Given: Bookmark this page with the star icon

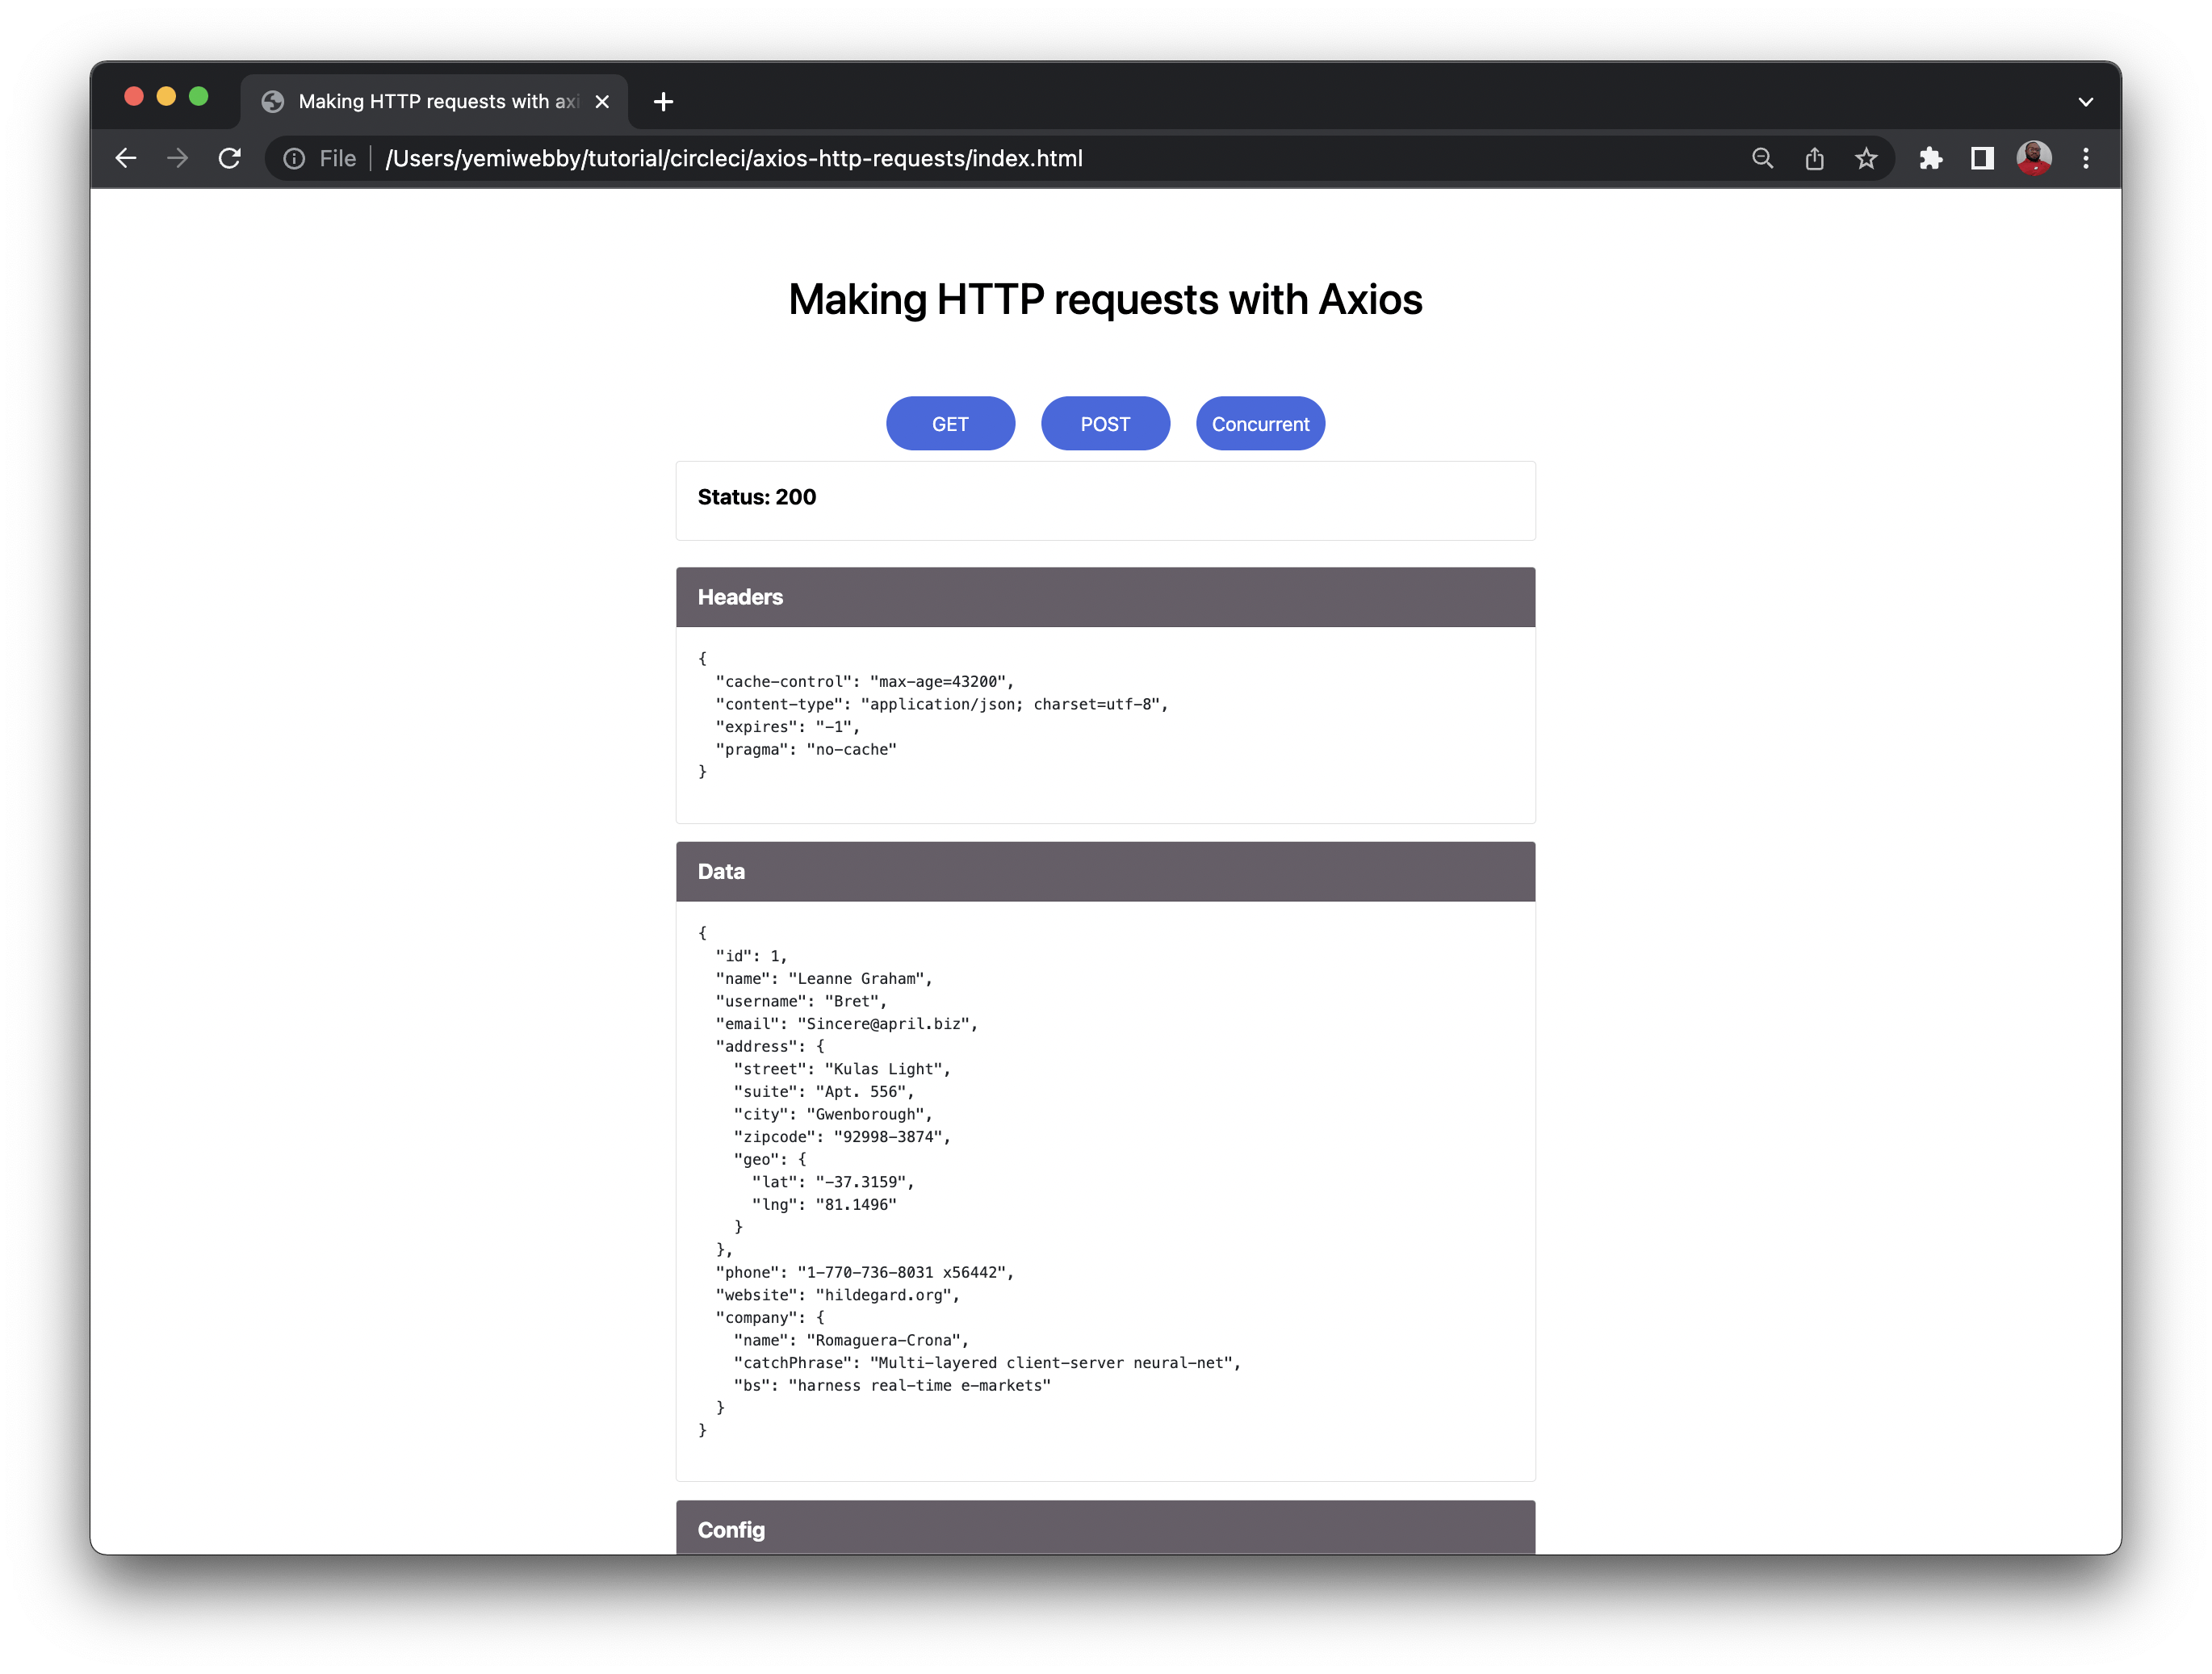Looking at the screenshot, I should pos(1866,158).
